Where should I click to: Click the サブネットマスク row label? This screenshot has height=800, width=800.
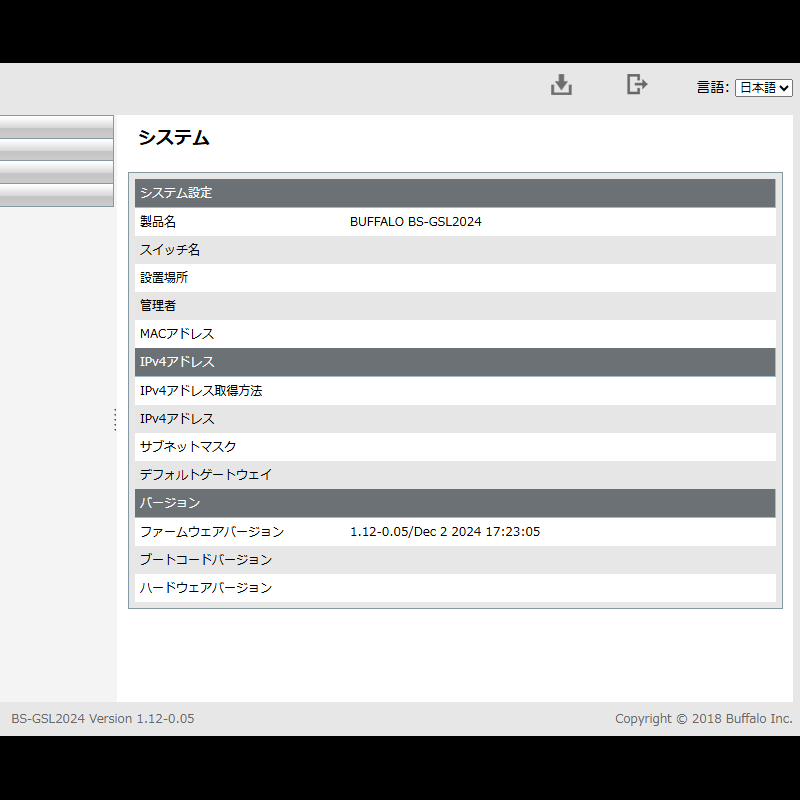[188, 447]
